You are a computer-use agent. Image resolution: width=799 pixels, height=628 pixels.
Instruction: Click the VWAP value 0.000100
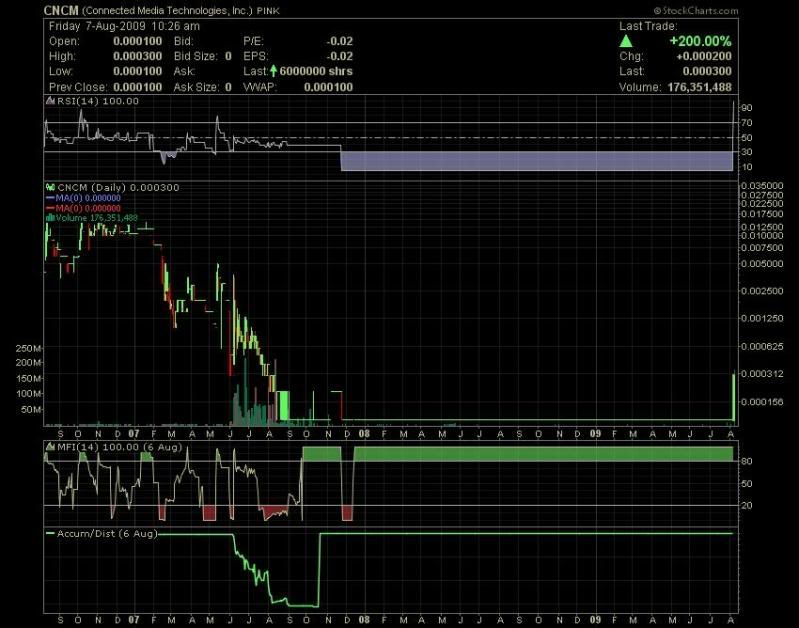point(328,87)
